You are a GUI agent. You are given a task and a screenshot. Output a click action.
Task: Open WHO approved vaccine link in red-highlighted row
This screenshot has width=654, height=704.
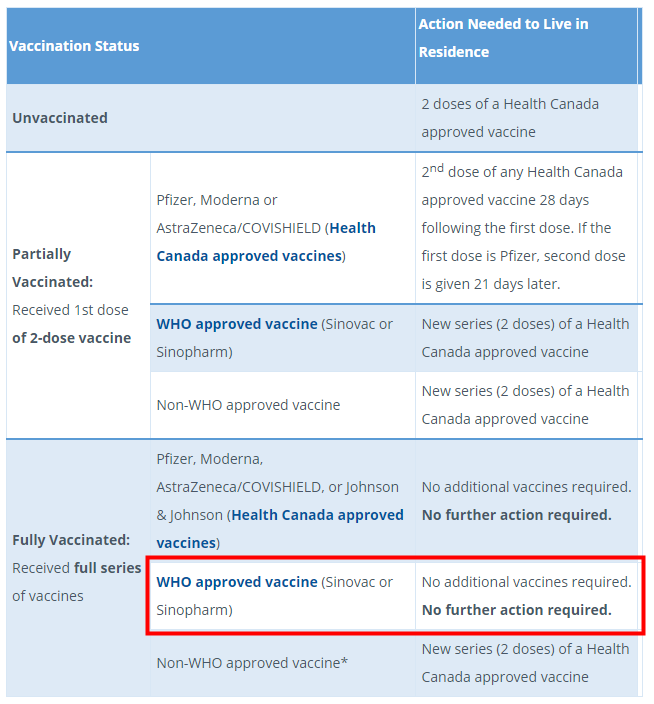click(236, 582)
